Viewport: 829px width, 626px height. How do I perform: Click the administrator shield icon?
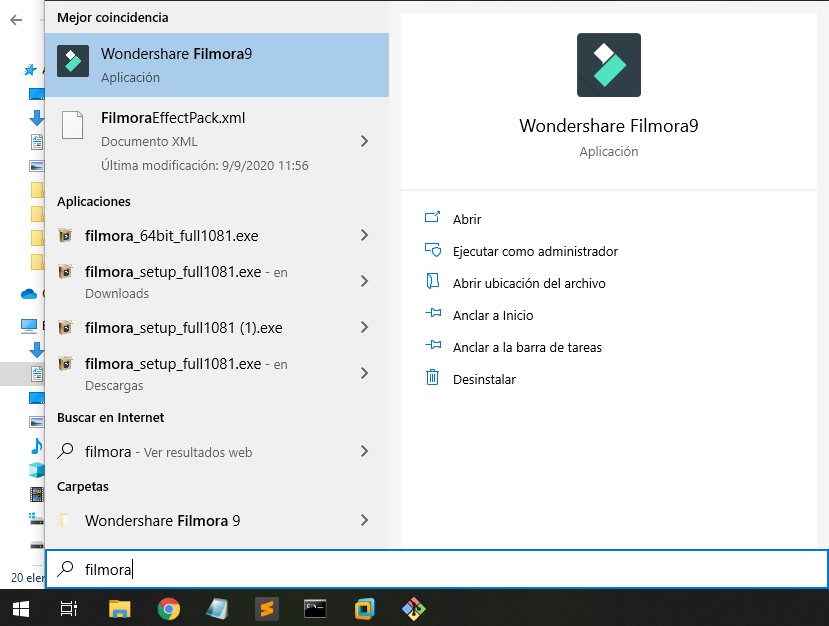pyautogui.click(x=432, y=250)
